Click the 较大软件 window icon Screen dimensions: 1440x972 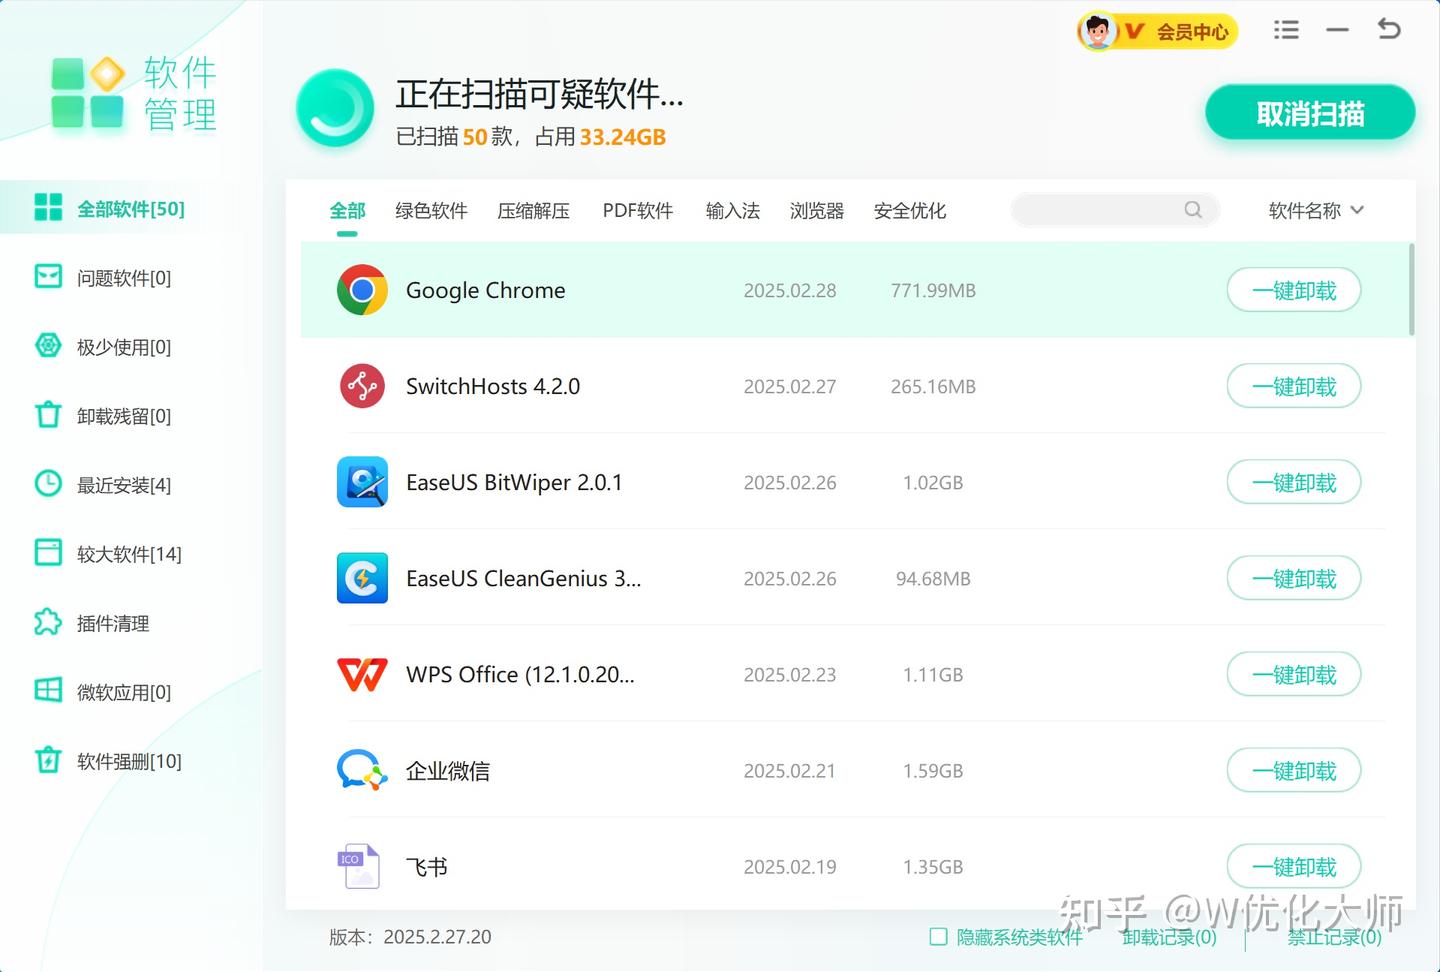click(48, 552)
